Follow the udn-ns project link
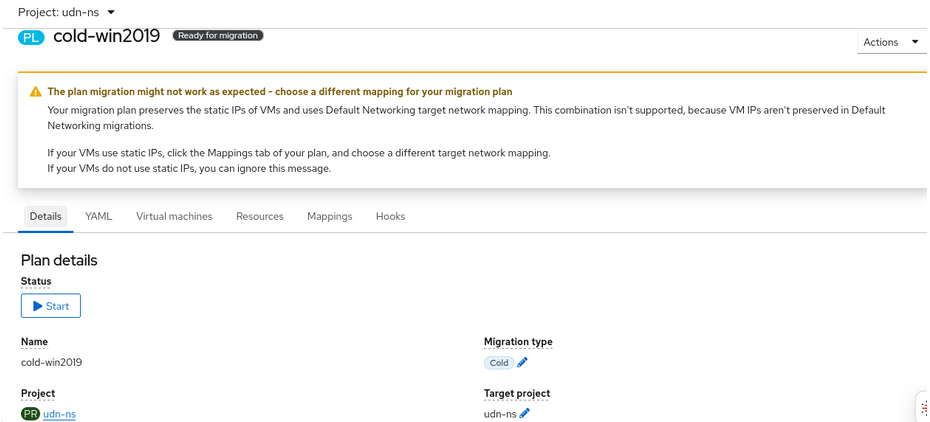 (59, 414)
